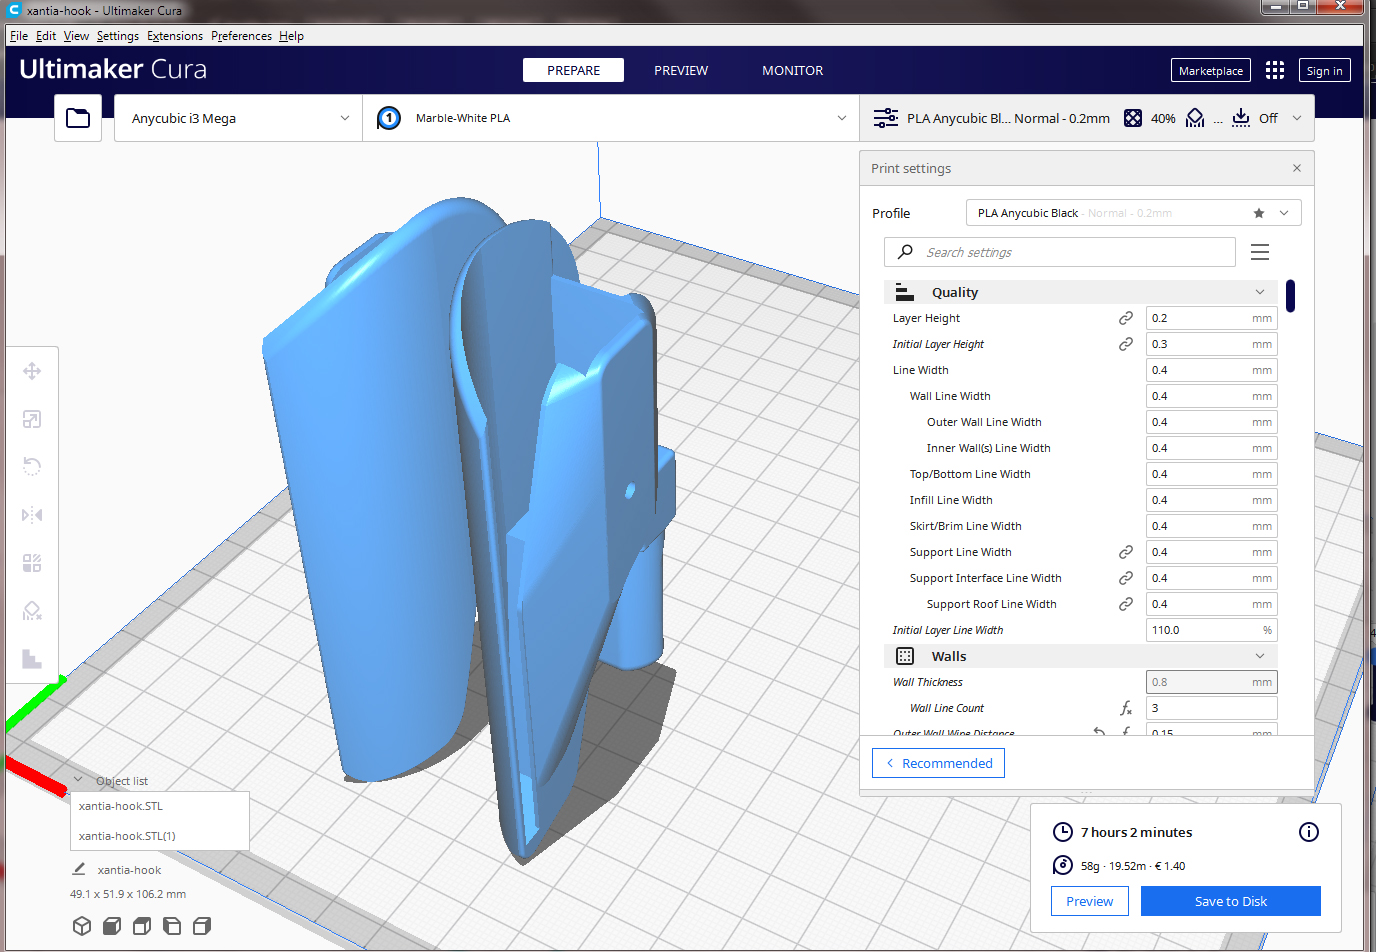
Task: Select the Scale tool in left toolbar
Action: pyautogui.click(x=32, y=419)
